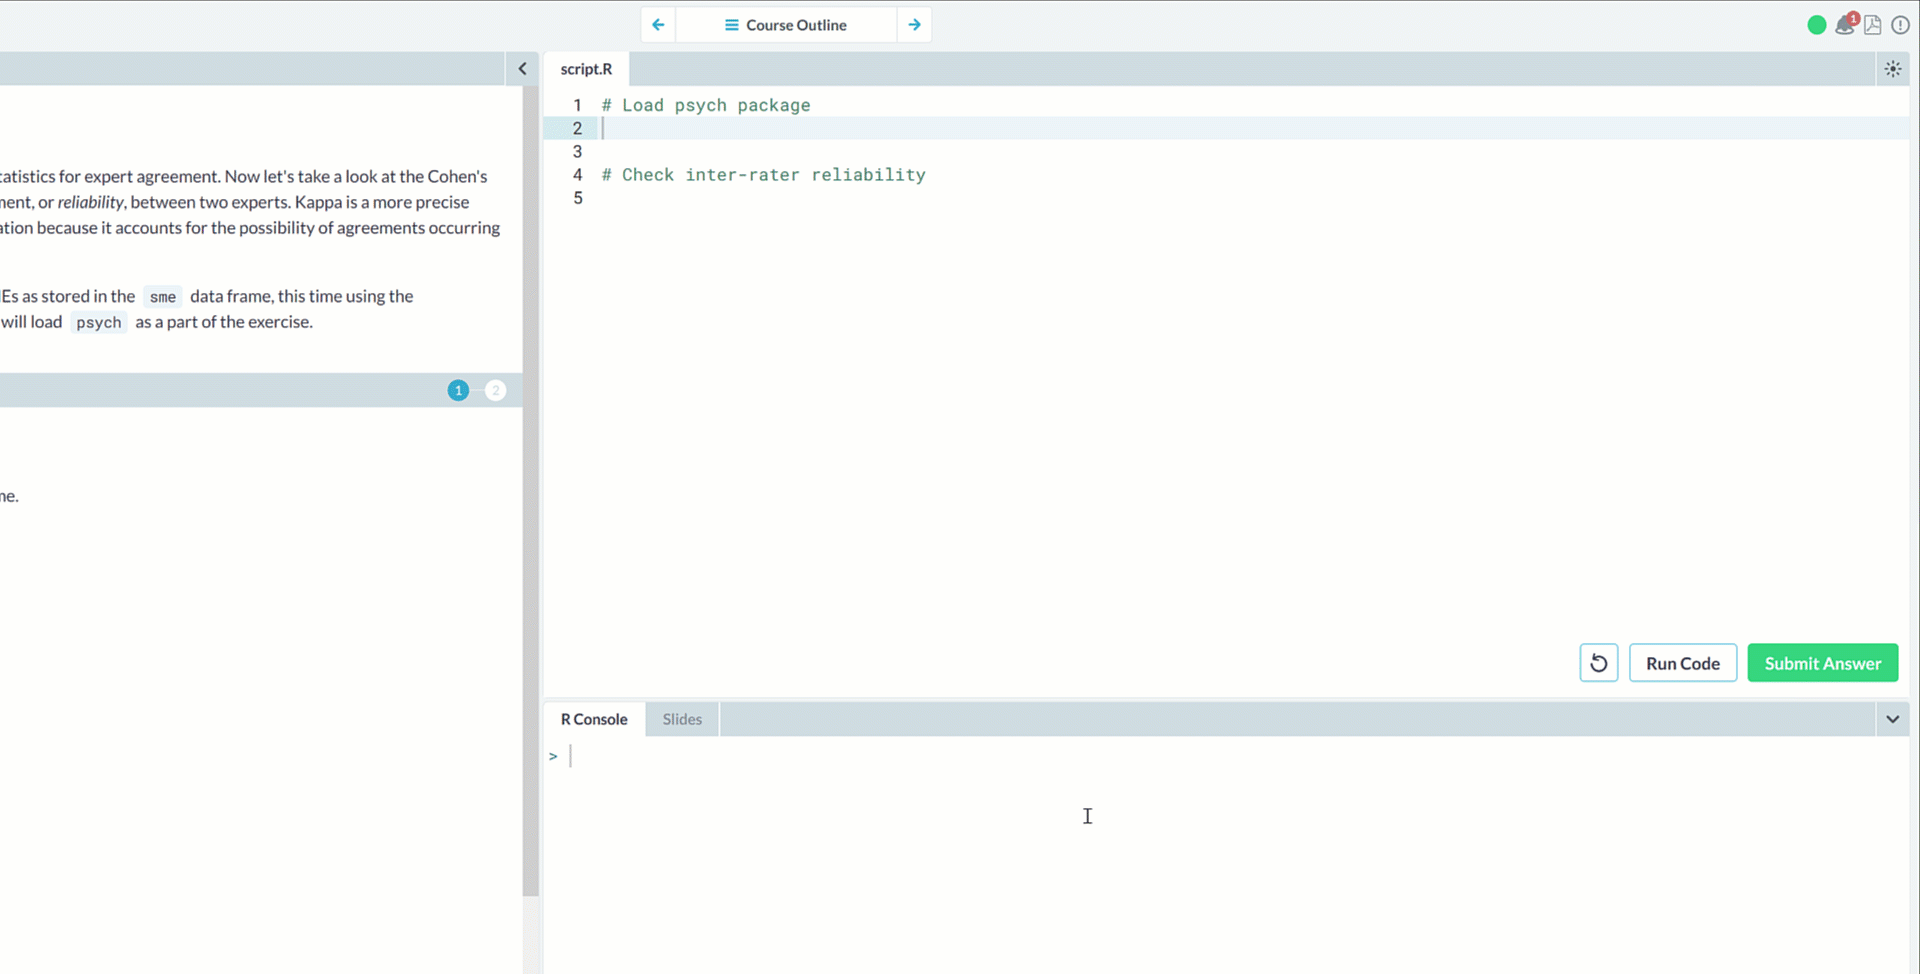Go to the previous exercise with left arrow
Screen dimensions: 1920x974
(x=658, y=25)
